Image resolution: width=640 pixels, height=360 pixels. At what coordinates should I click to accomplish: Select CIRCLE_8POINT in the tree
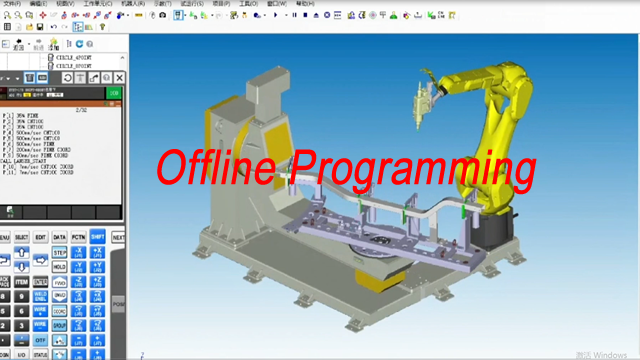point(73,66)
